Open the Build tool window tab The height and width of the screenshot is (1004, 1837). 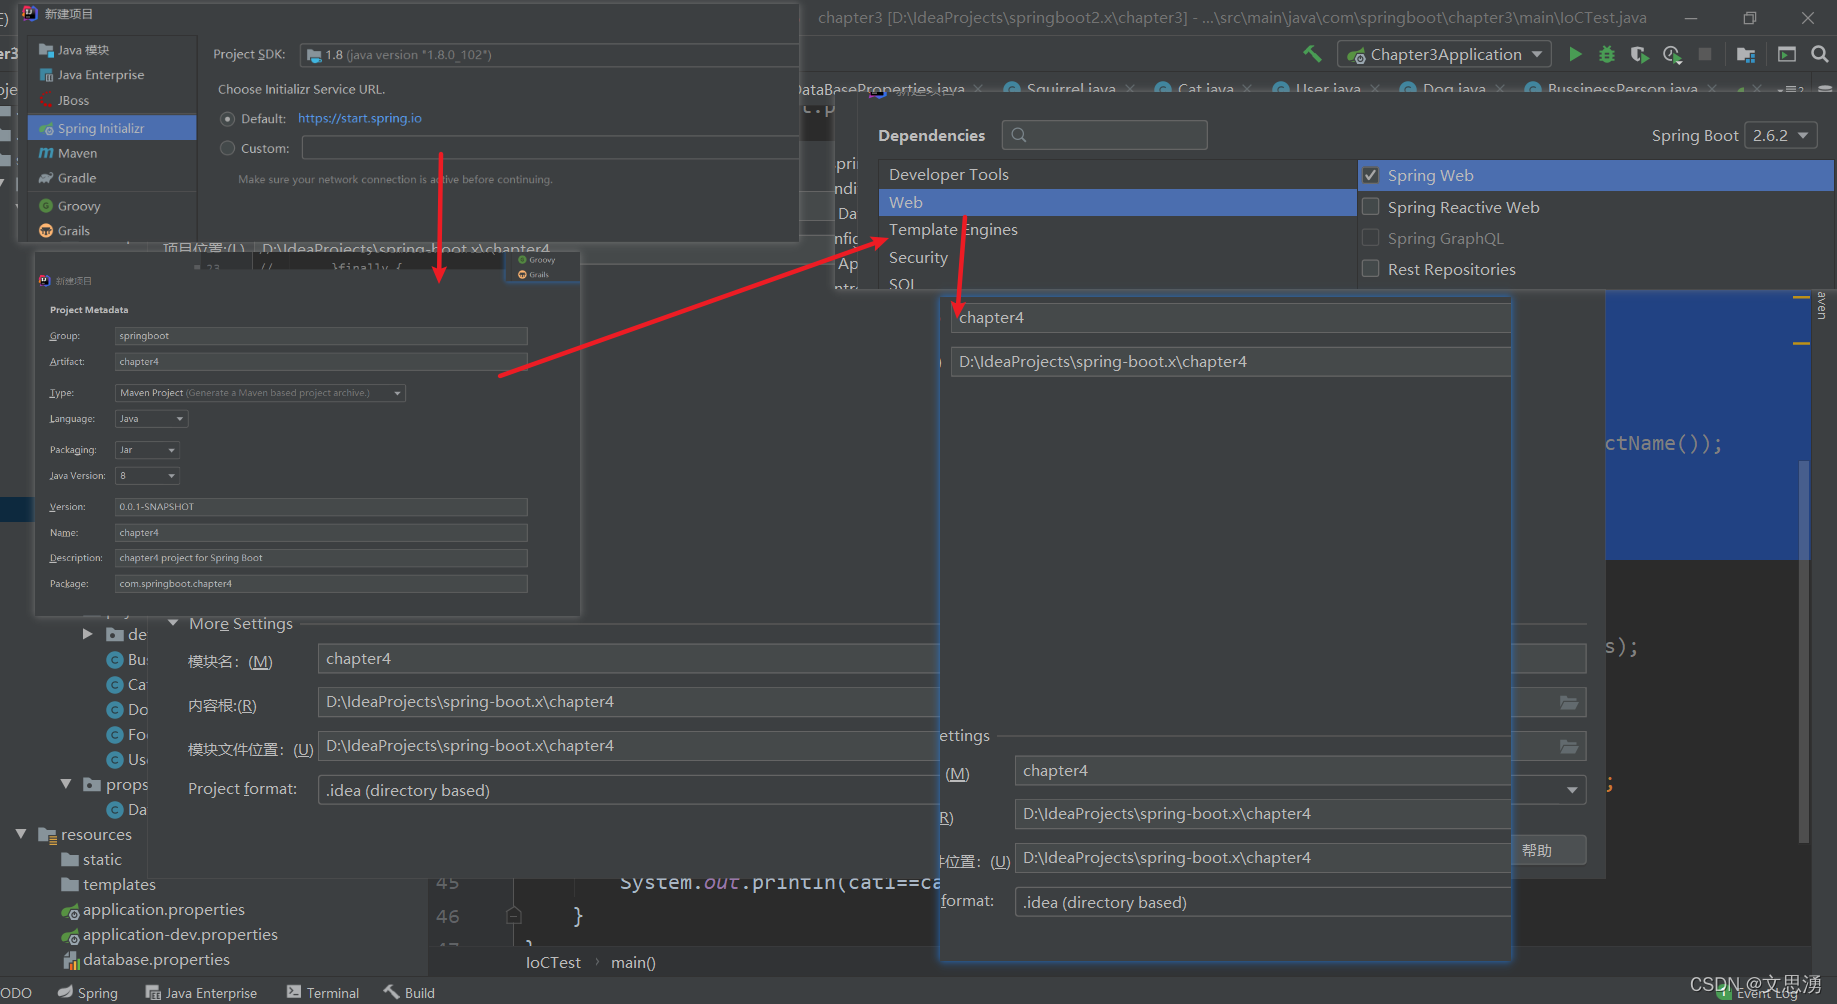click(x=409, y=993)
